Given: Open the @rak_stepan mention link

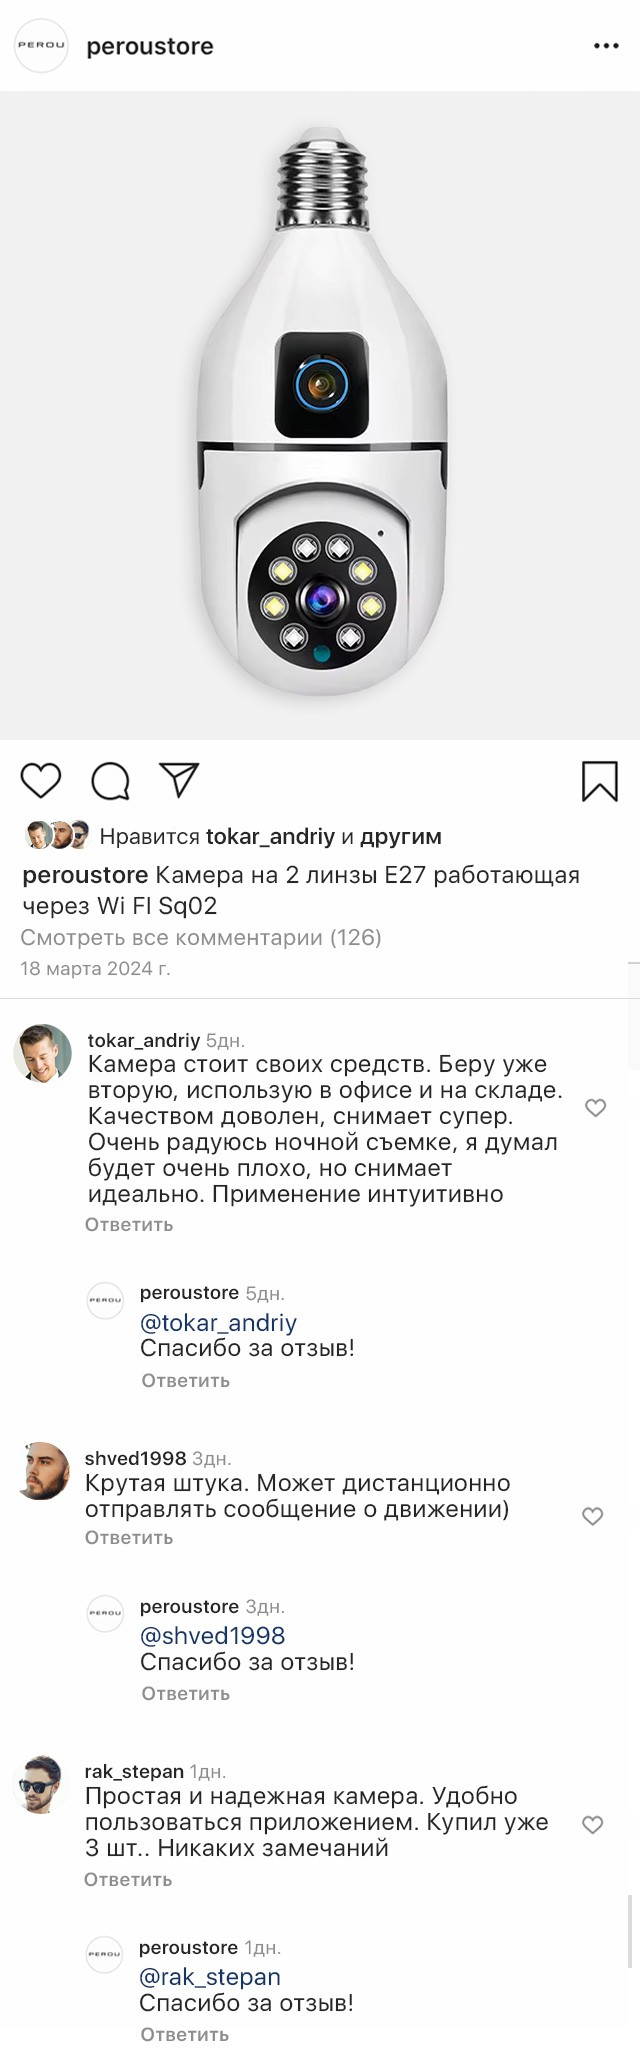Looking at the screenshot, I should [210, 1977].
